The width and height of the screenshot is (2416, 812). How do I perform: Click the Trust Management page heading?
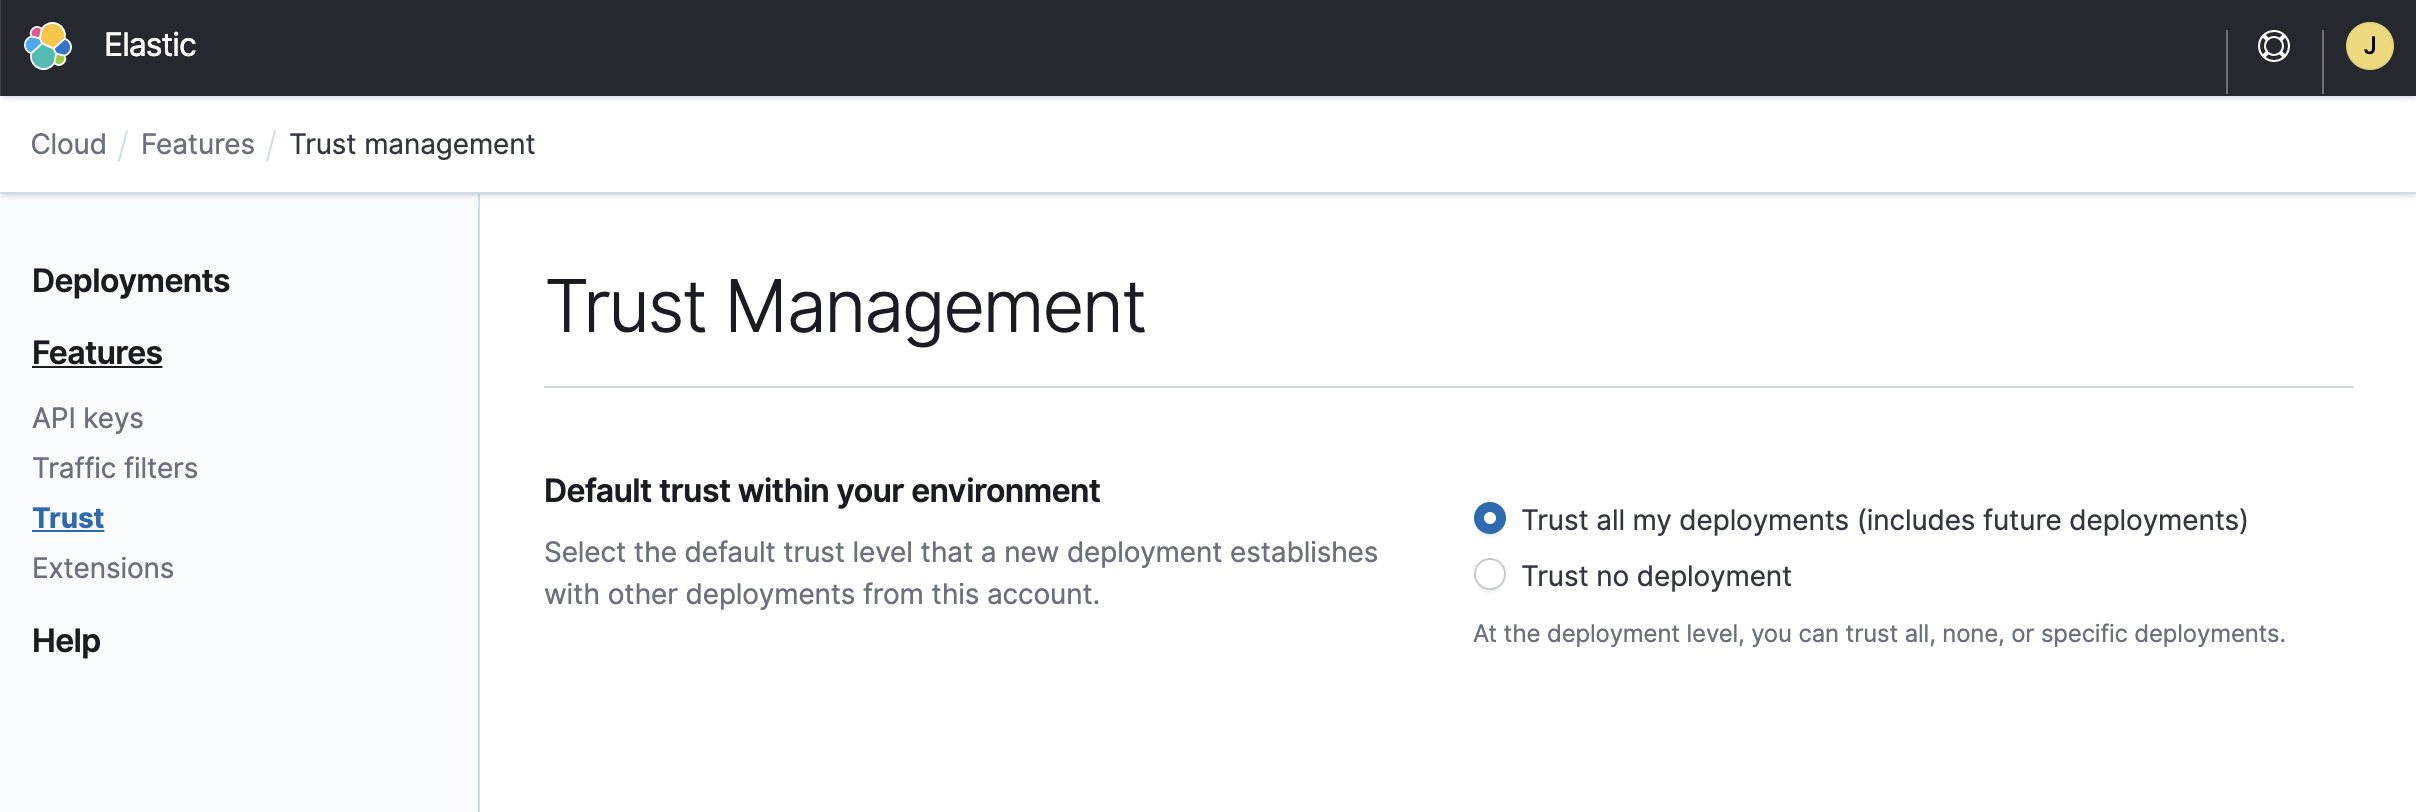pos(845,306)
